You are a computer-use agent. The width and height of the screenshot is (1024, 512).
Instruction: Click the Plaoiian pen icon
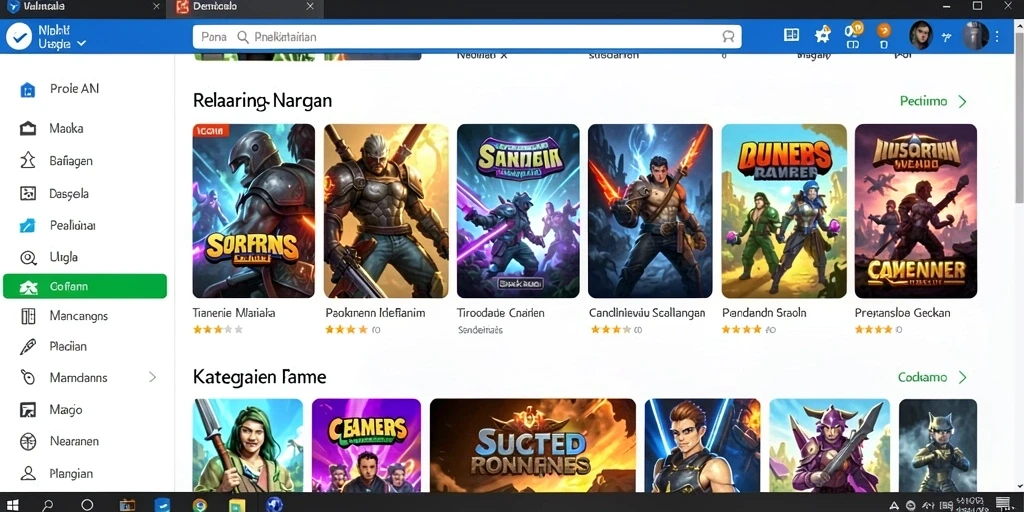(x=27, y=346)
